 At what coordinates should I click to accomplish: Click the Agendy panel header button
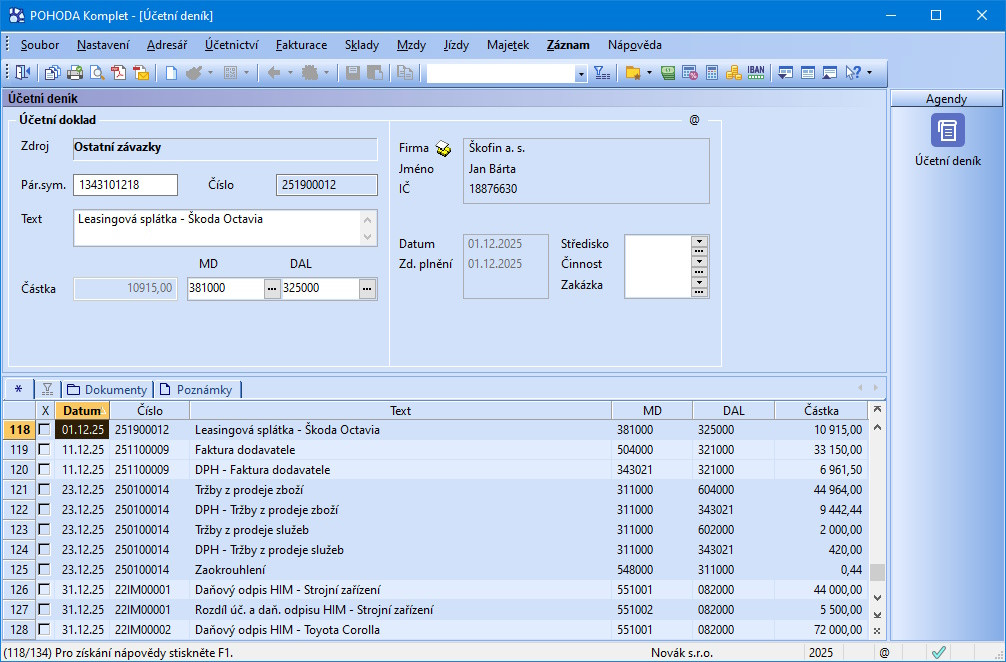(946, 99)
